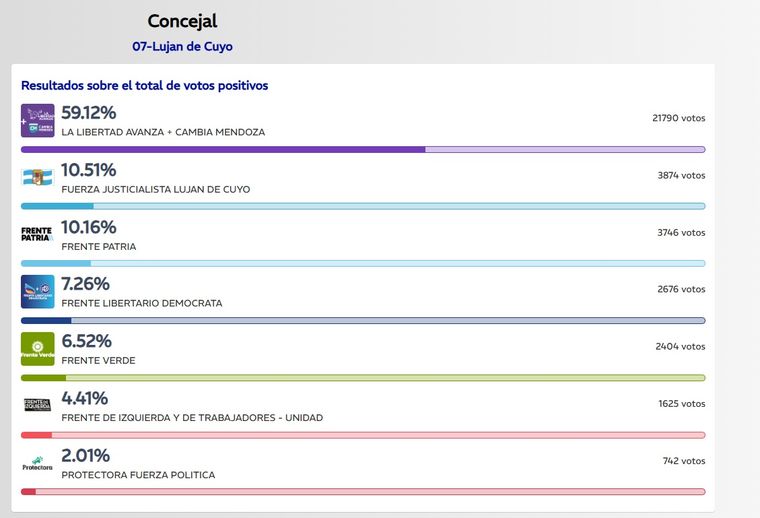This screenshot has width=760, height=518.
Task: Click Resultados sobre el total heading
Action: pos(144,86)
